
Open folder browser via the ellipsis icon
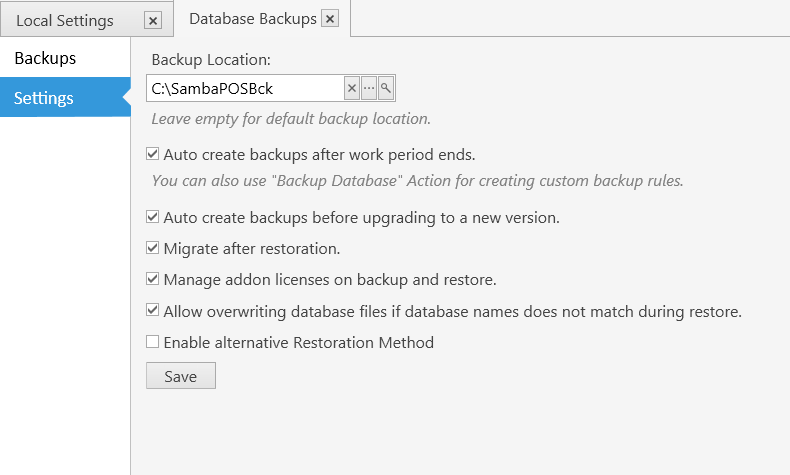369,89
